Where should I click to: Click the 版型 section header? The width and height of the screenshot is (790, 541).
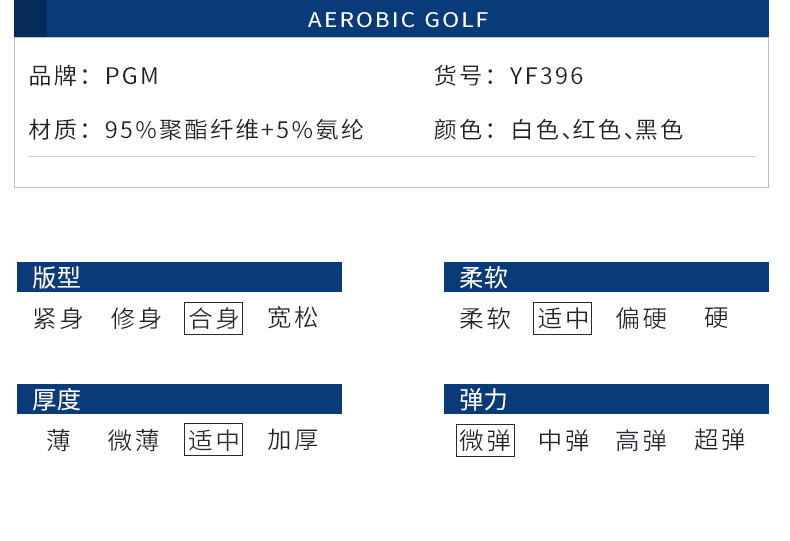(179, 277)
